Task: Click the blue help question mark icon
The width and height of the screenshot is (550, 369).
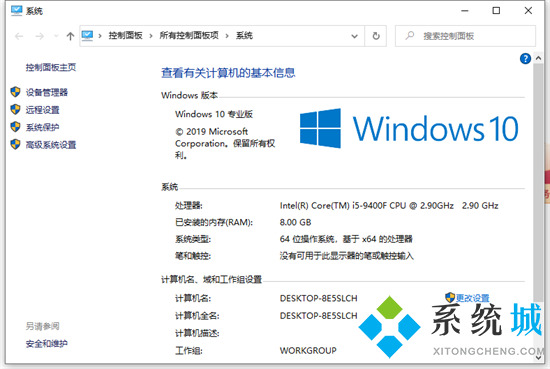Action: tap(525, 59)
